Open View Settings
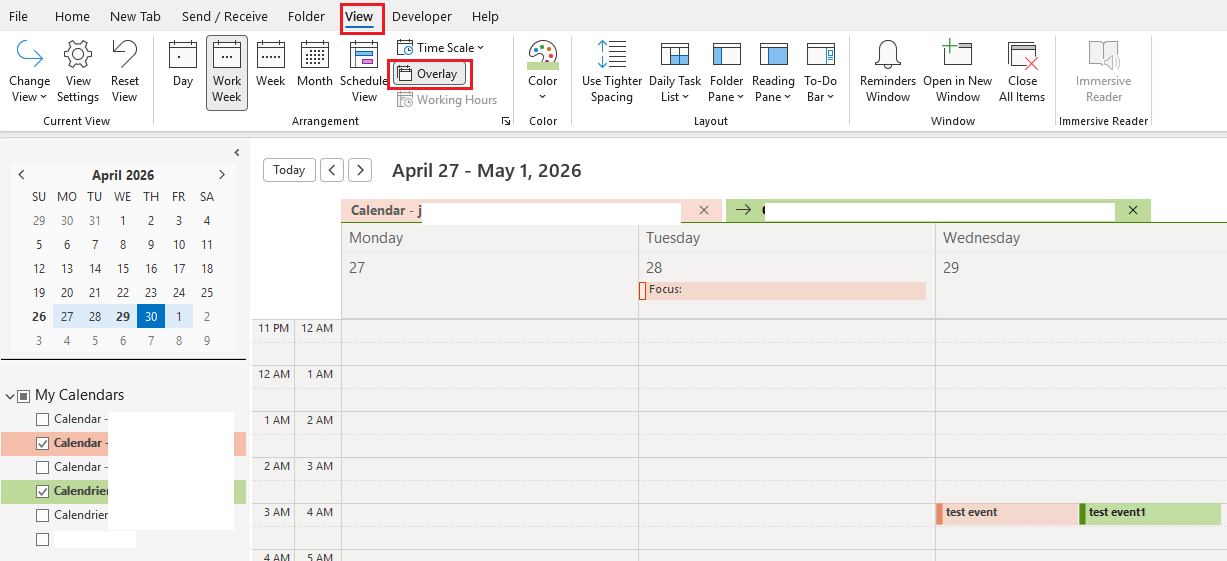Viewport: 1227px width, 561px height. (x=78, y=72)
